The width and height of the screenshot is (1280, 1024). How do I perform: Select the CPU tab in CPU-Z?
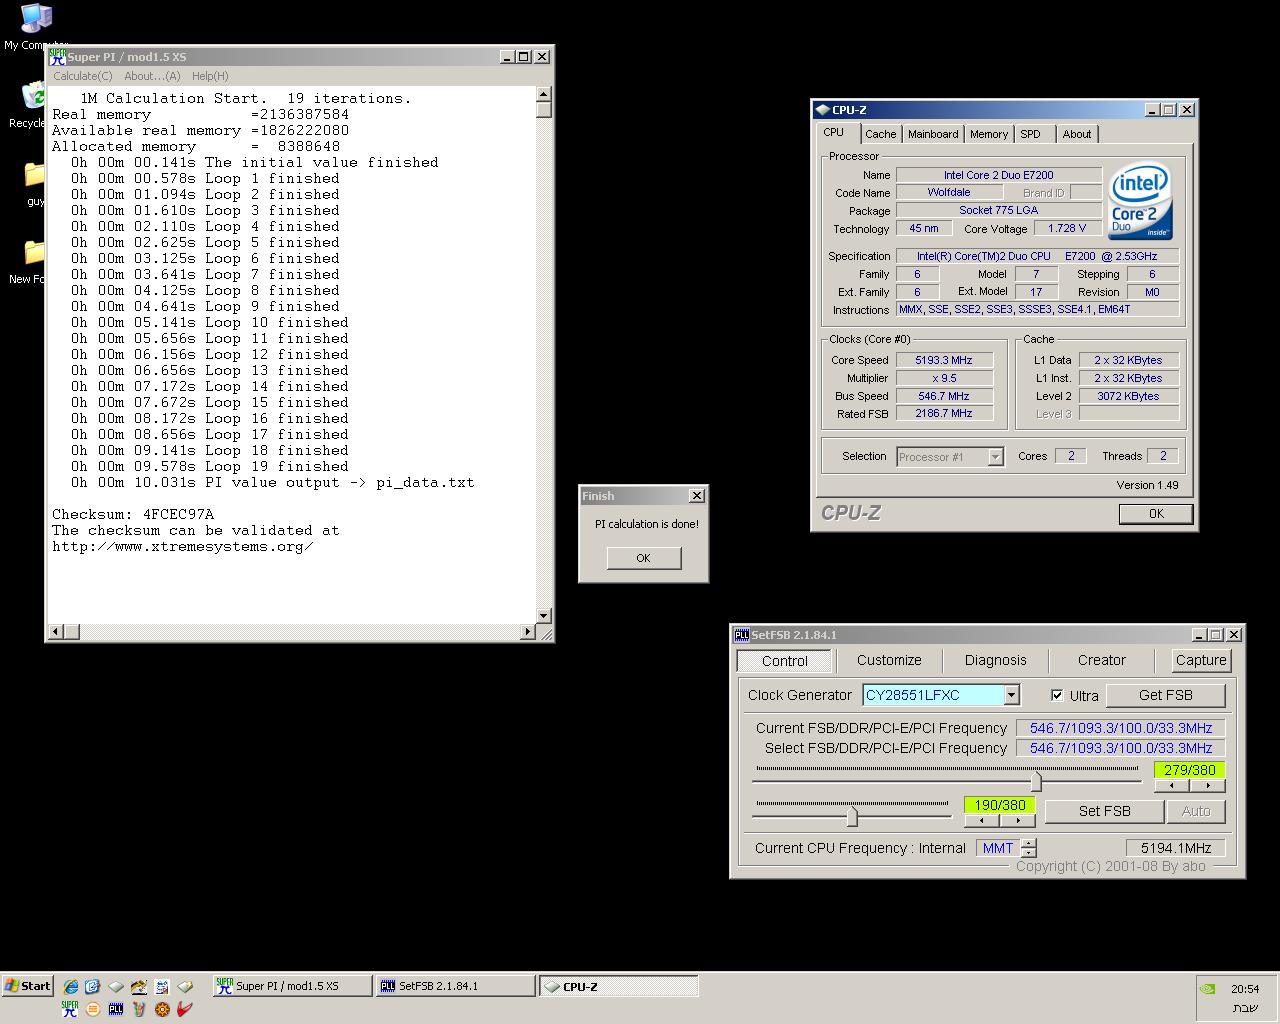(x=834, y=133)
